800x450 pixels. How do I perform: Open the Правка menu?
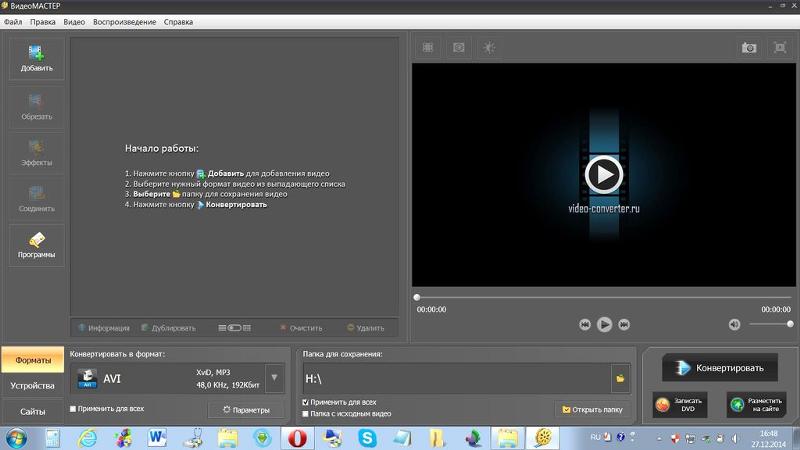tap(43, 22)
